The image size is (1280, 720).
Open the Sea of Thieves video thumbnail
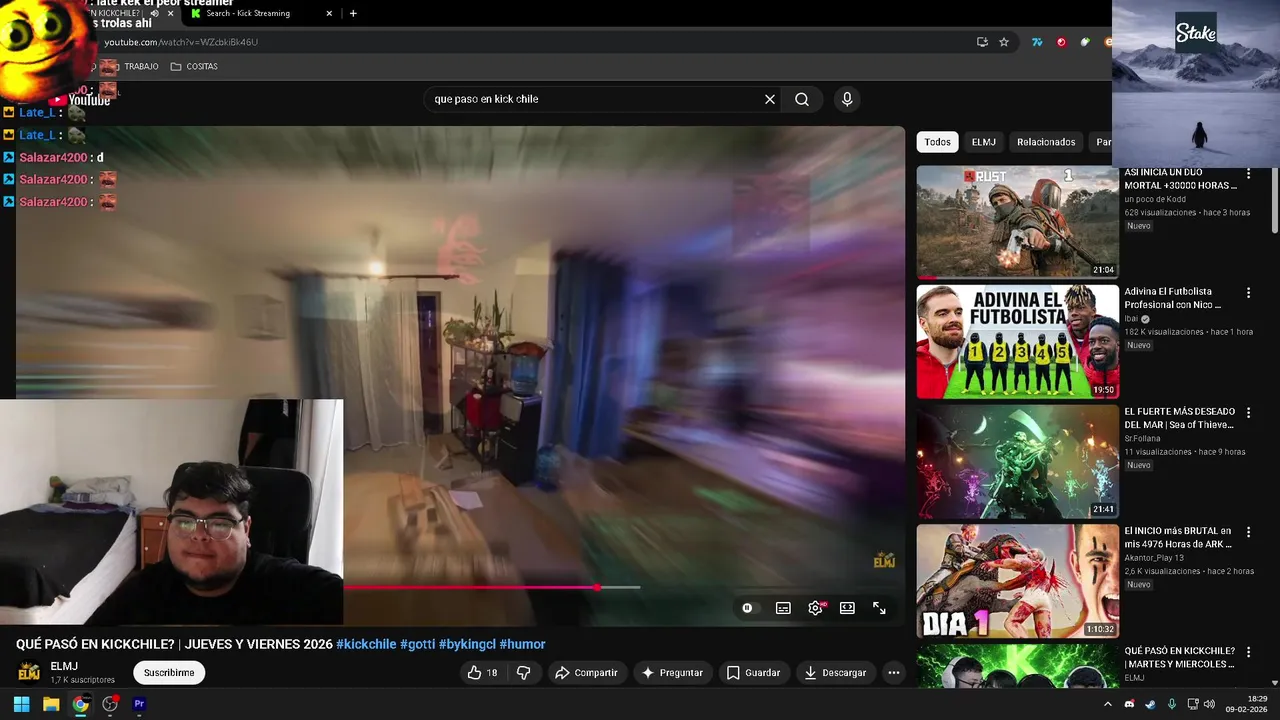point(1017,461)
